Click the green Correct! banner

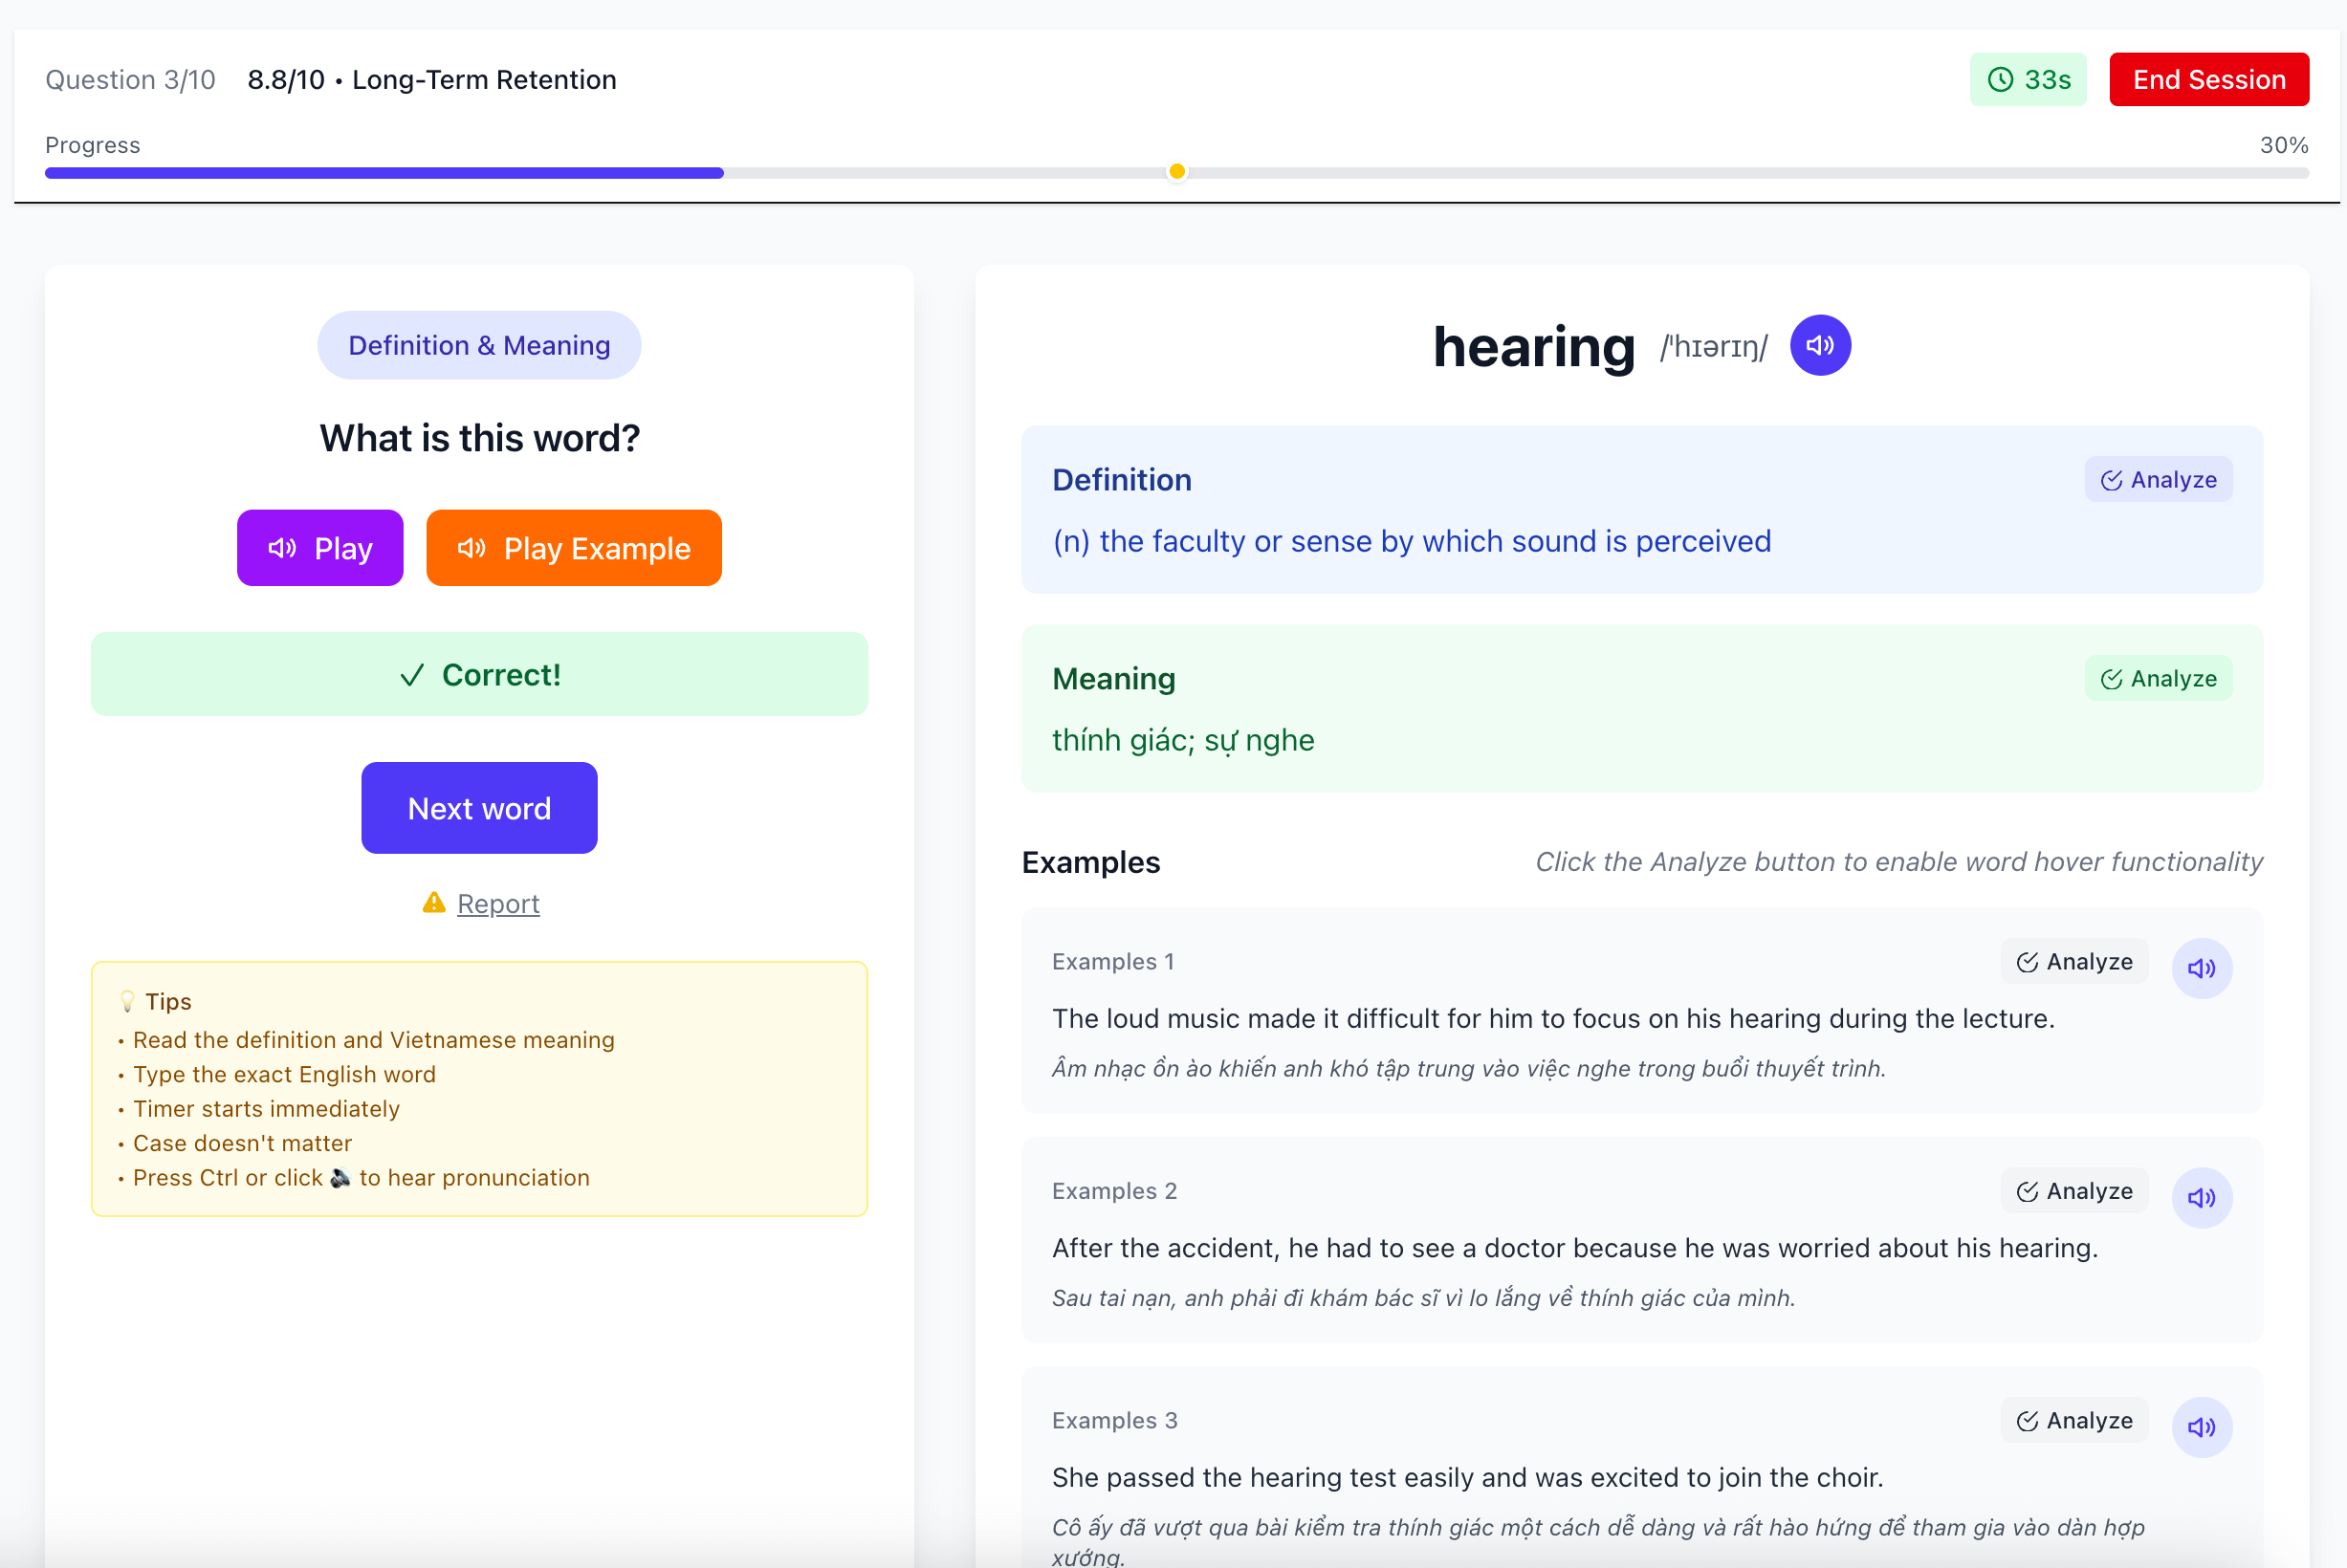[x=479, y=674]
